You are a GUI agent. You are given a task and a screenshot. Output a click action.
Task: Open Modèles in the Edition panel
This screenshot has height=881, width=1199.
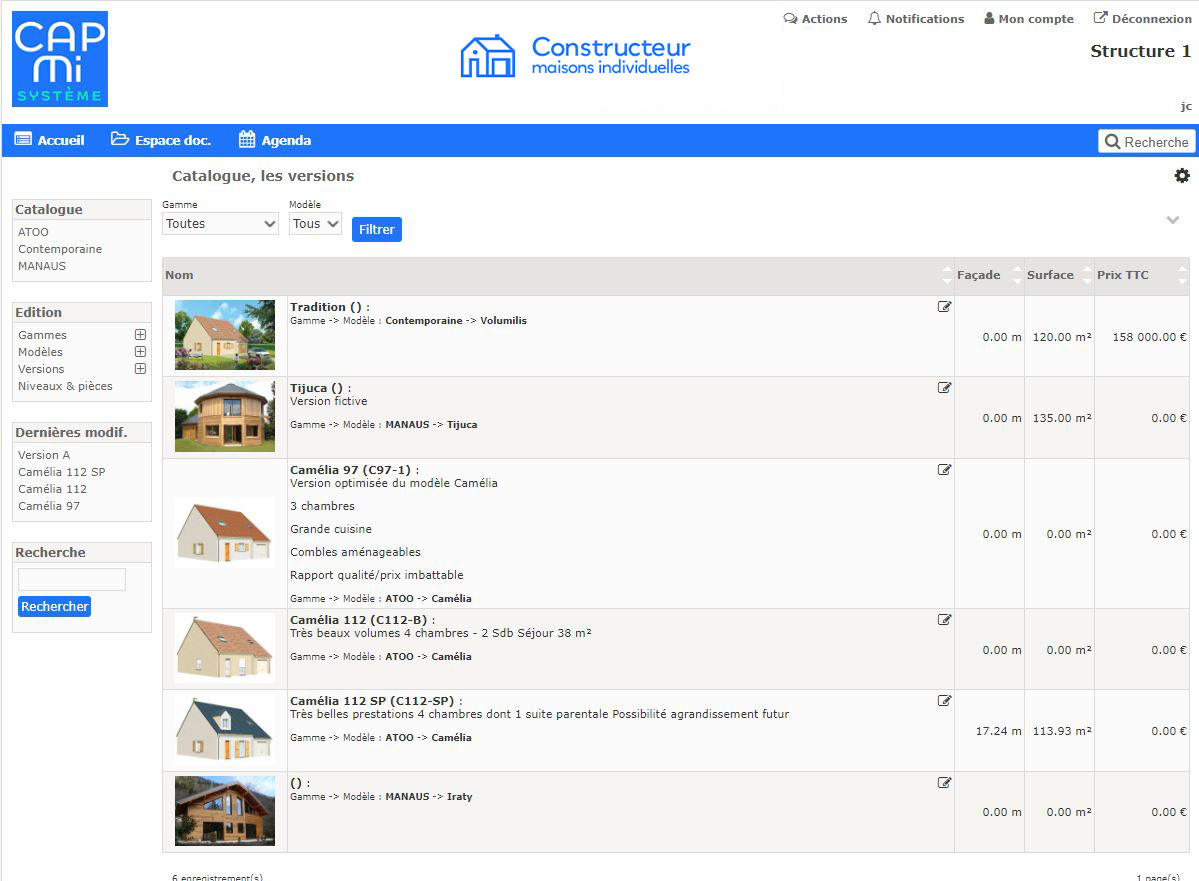tap(41, 352)
